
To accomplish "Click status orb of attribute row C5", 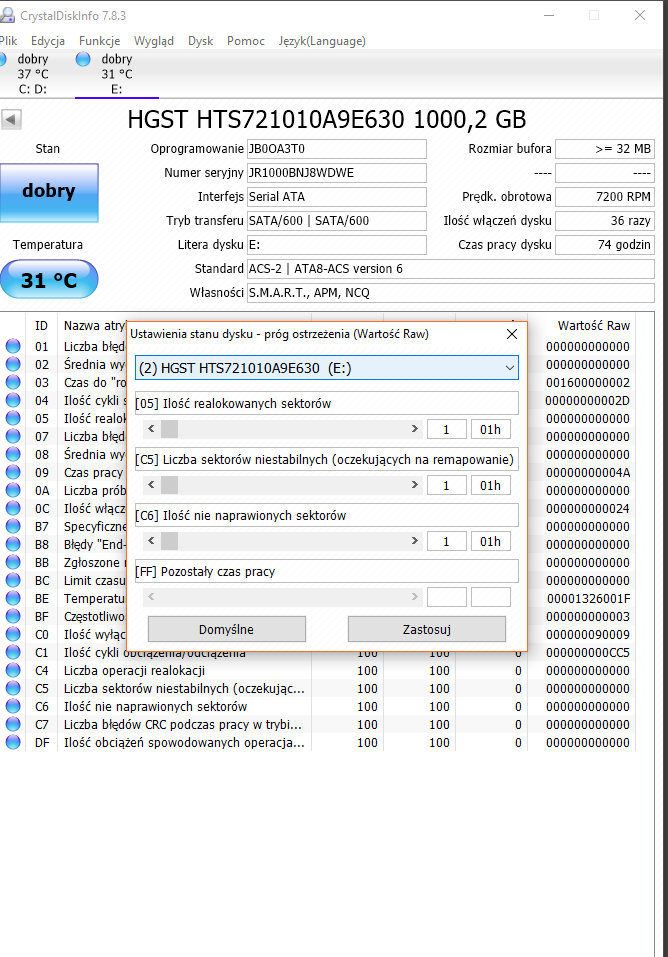I will pyautogui.click(x=13, y=688).
